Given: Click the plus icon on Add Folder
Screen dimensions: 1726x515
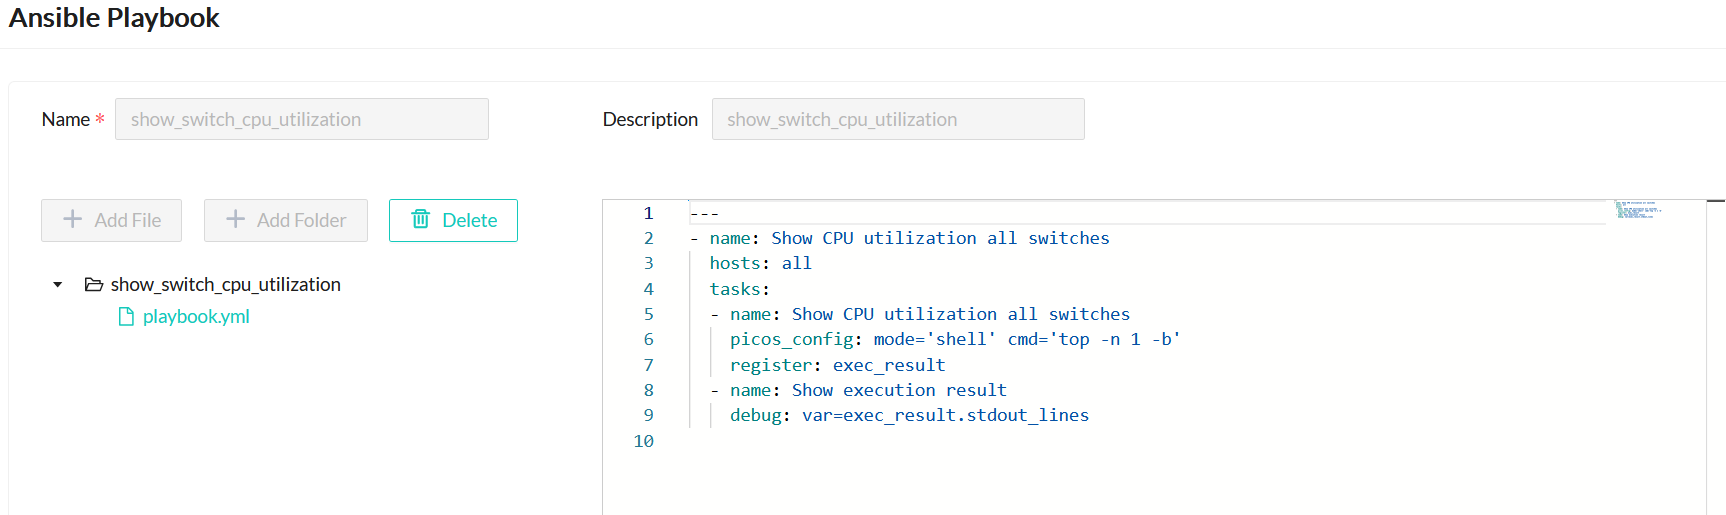Looking at the screenshot, I should [x=235, y=220].
